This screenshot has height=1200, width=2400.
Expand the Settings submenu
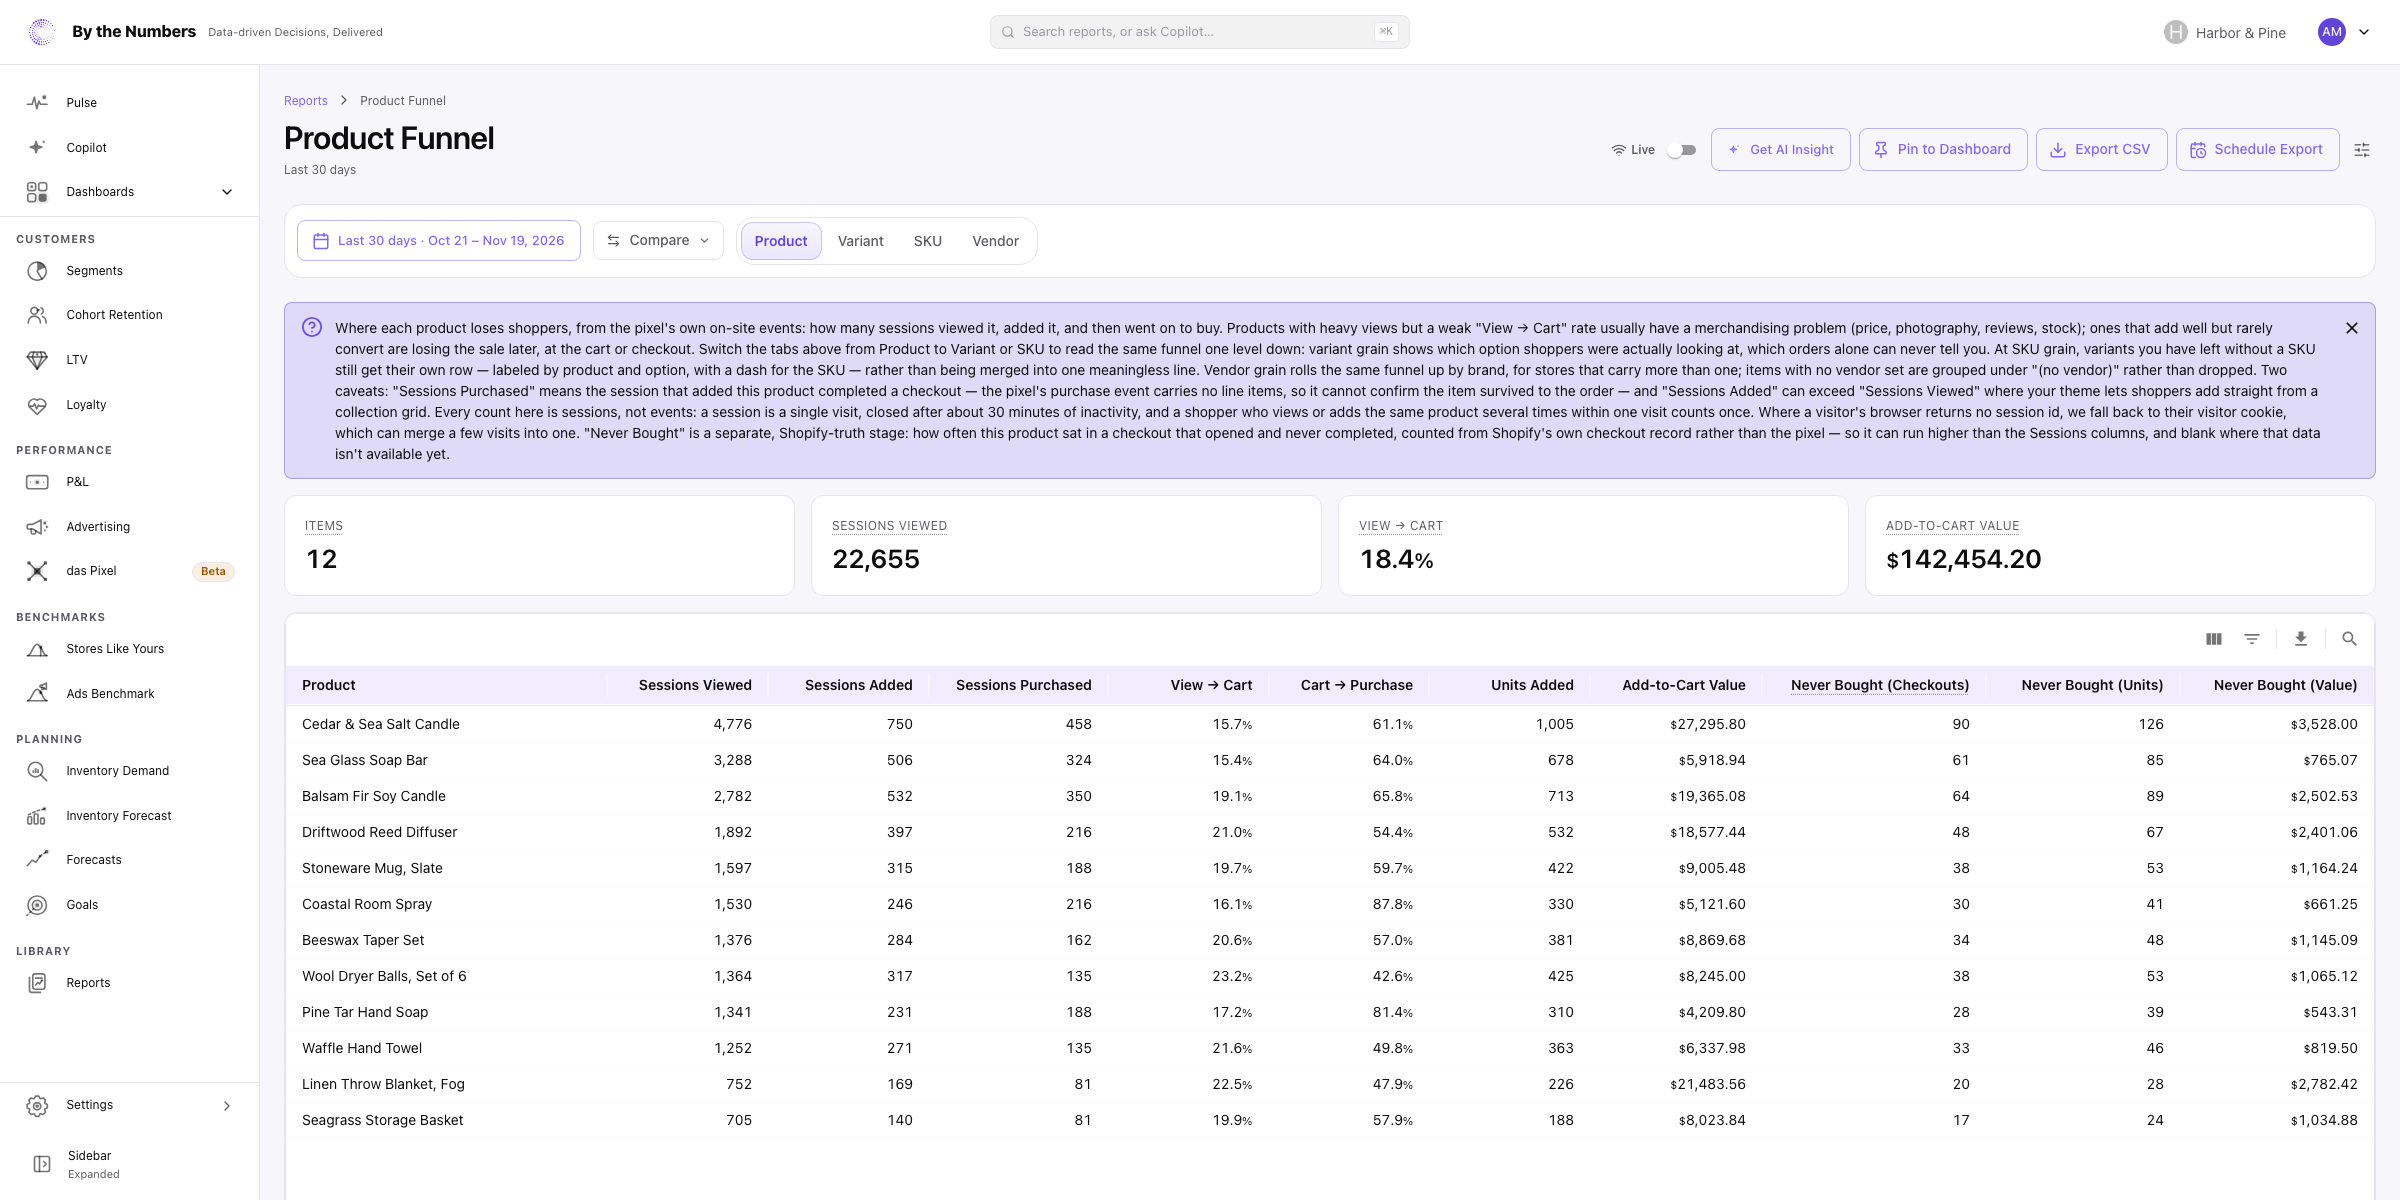pos(129,1105)
